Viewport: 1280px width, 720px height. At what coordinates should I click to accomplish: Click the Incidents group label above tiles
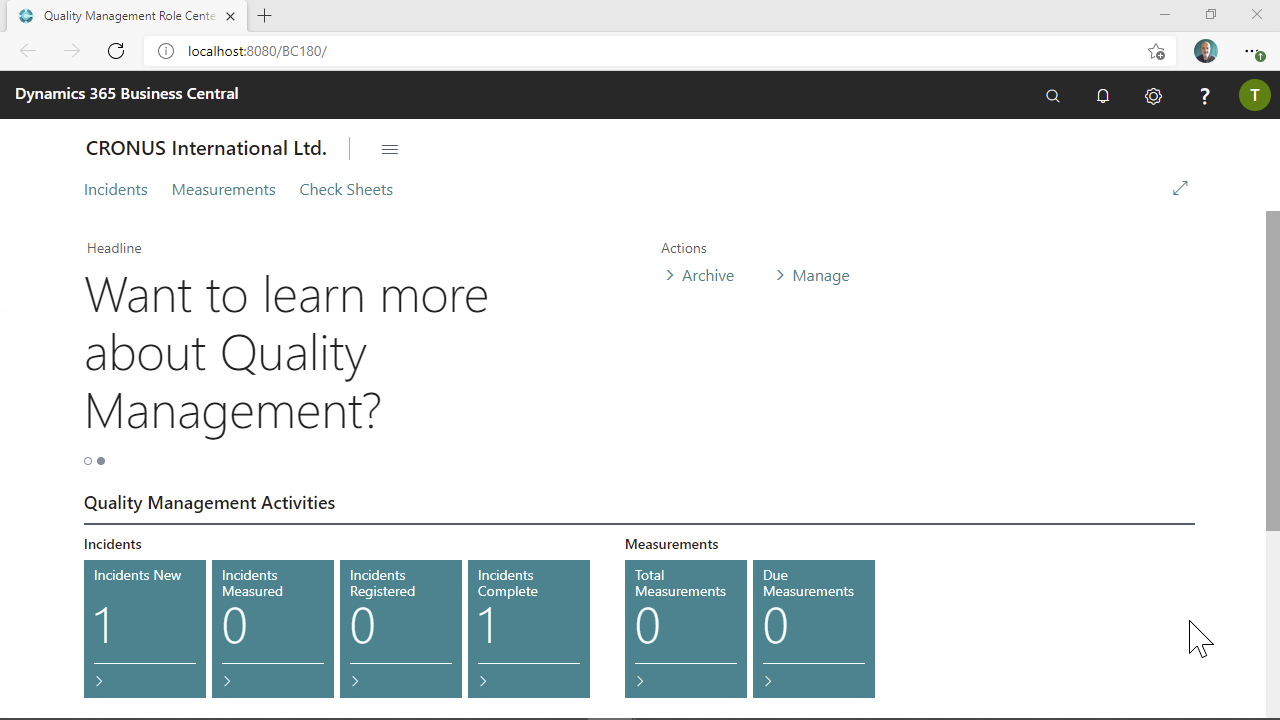[113, 545]
